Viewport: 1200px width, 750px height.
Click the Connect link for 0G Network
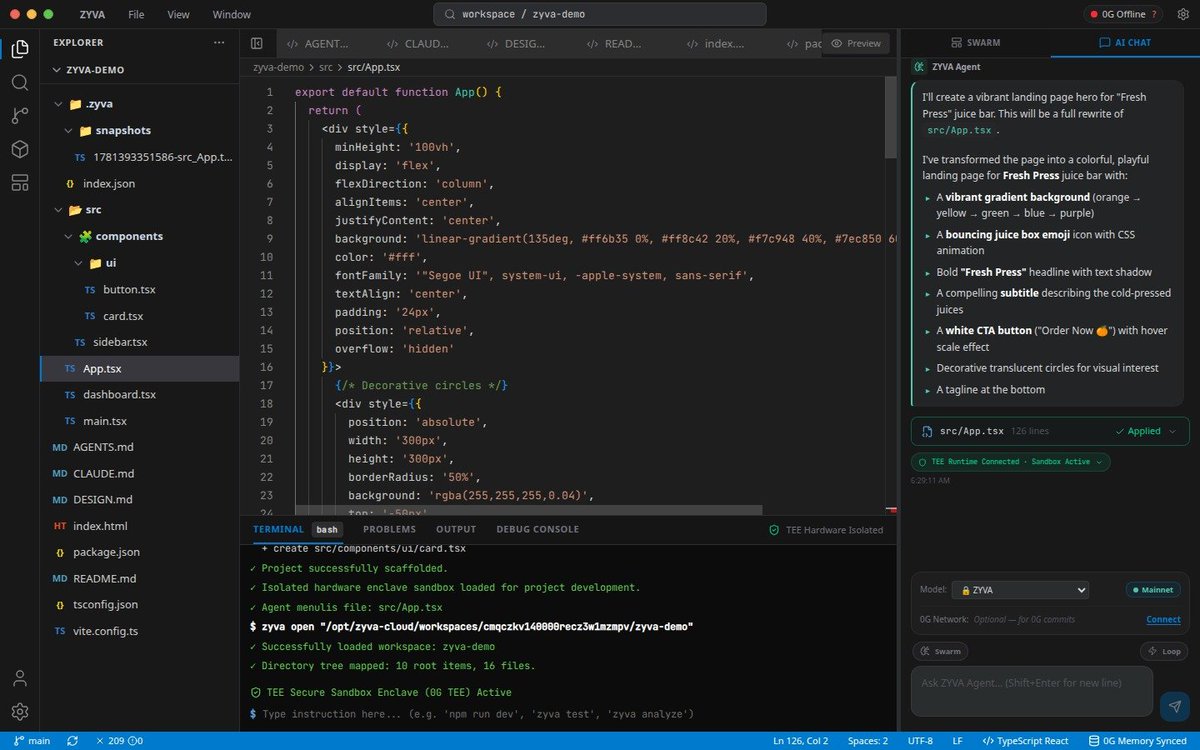click(1163, 619)
